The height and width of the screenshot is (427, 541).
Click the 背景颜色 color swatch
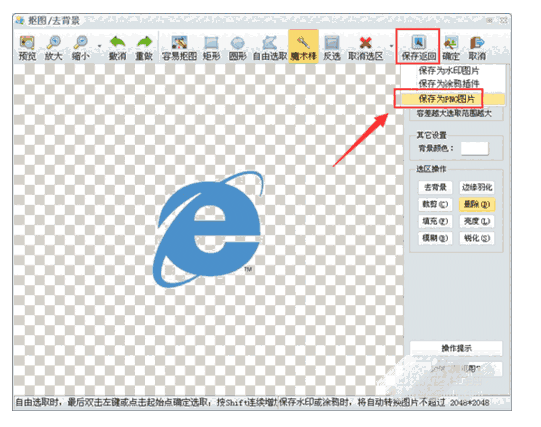[475, 148]
